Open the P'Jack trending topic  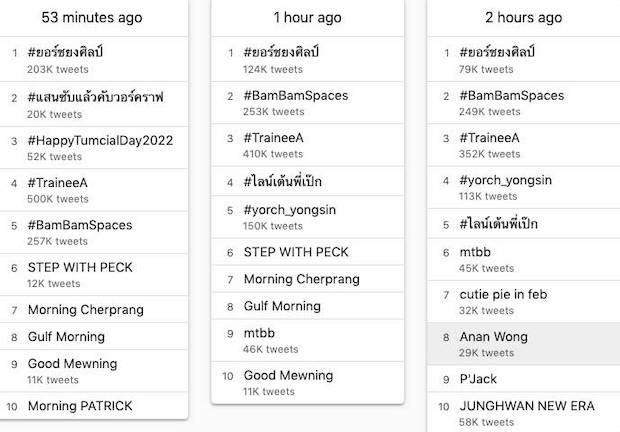(x=478, y=379)
